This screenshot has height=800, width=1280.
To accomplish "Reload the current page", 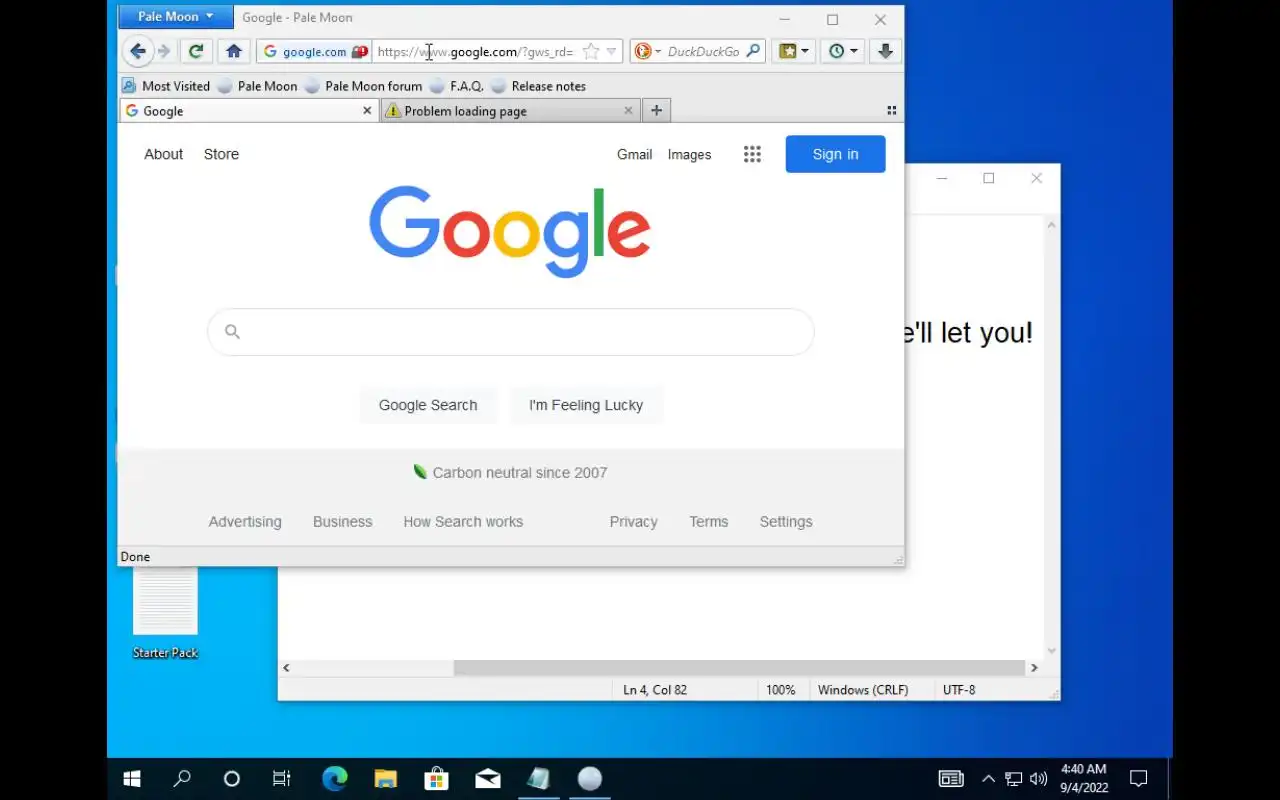I will pyautogui.click(x=196, y=52).
